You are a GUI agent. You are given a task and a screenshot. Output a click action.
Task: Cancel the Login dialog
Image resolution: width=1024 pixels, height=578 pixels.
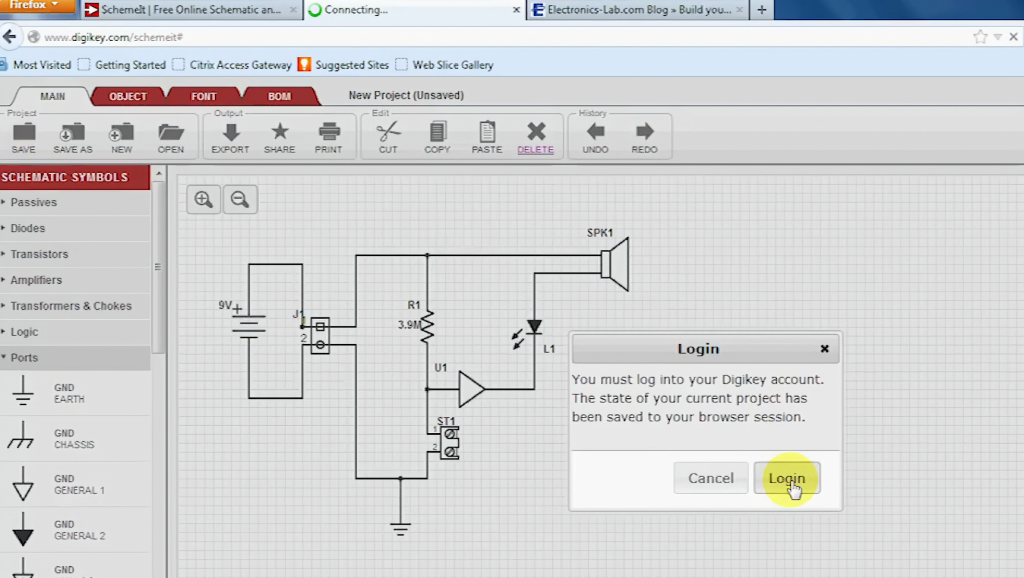coord(710,478)
